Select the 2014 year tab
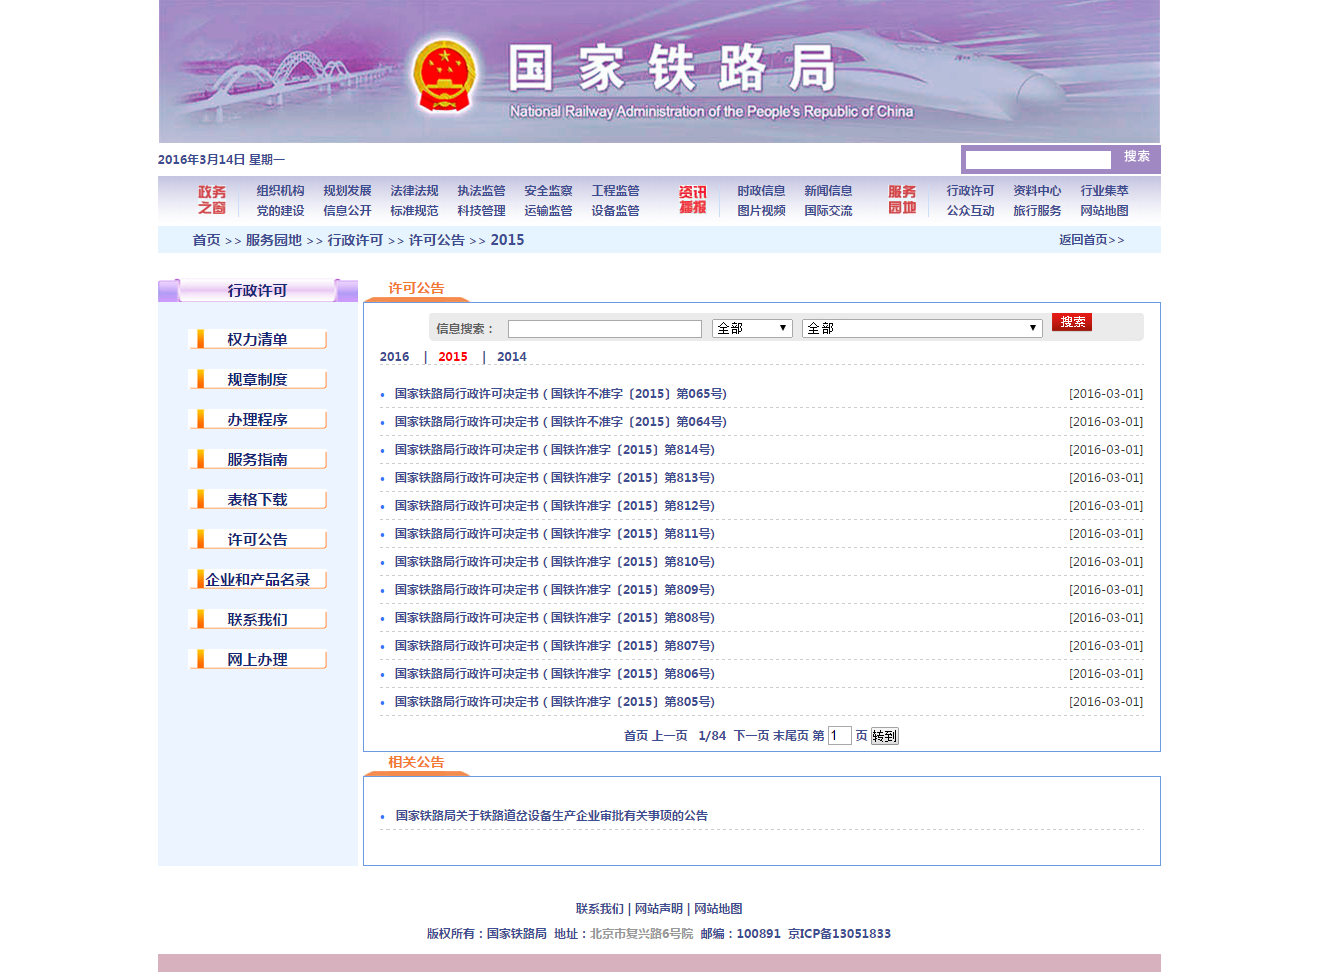The image size is (1318, 972). (511, 357)
